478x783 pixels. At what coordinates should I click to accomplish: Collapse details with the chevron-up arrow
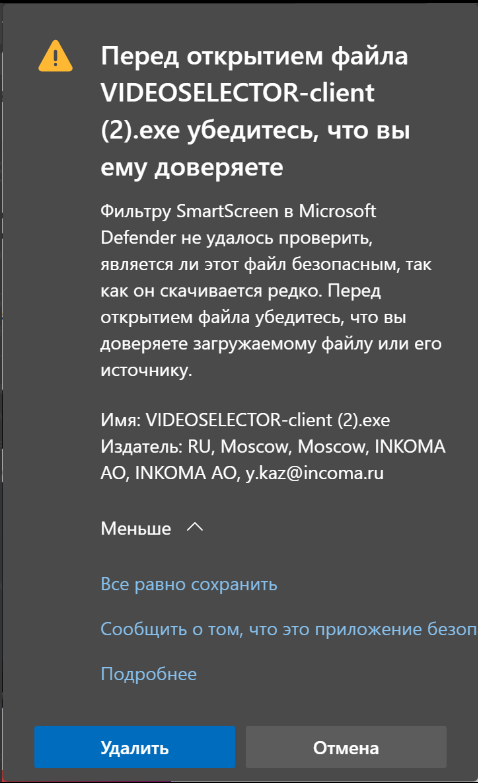195,527
